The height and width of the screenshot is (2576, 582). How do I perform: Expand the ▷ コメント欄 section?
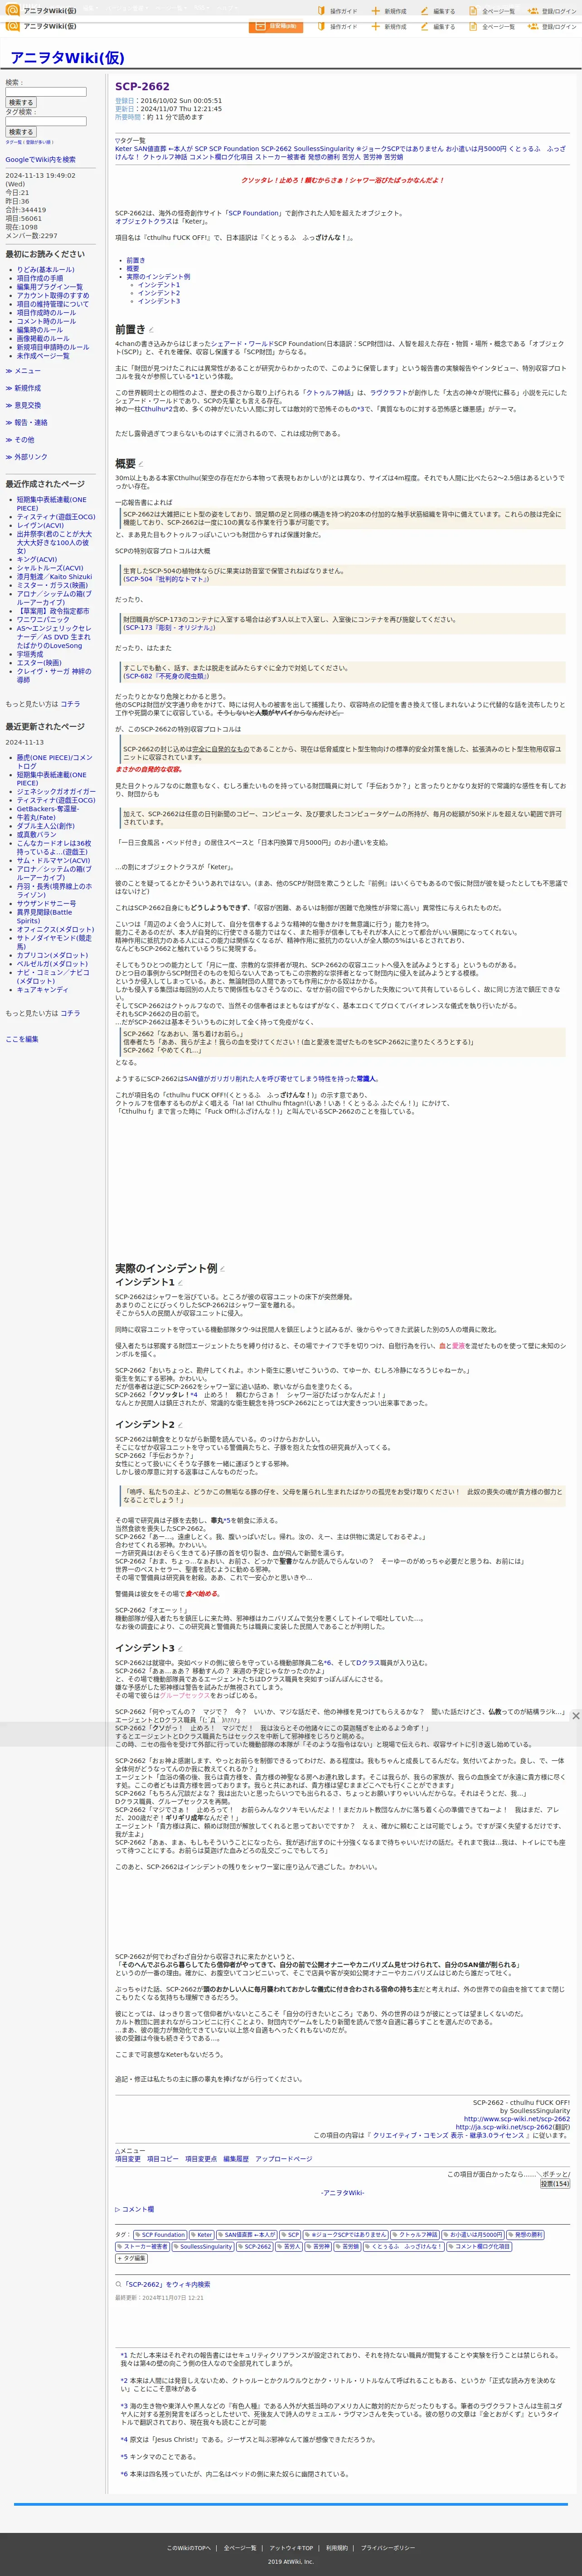(135, 2209)
